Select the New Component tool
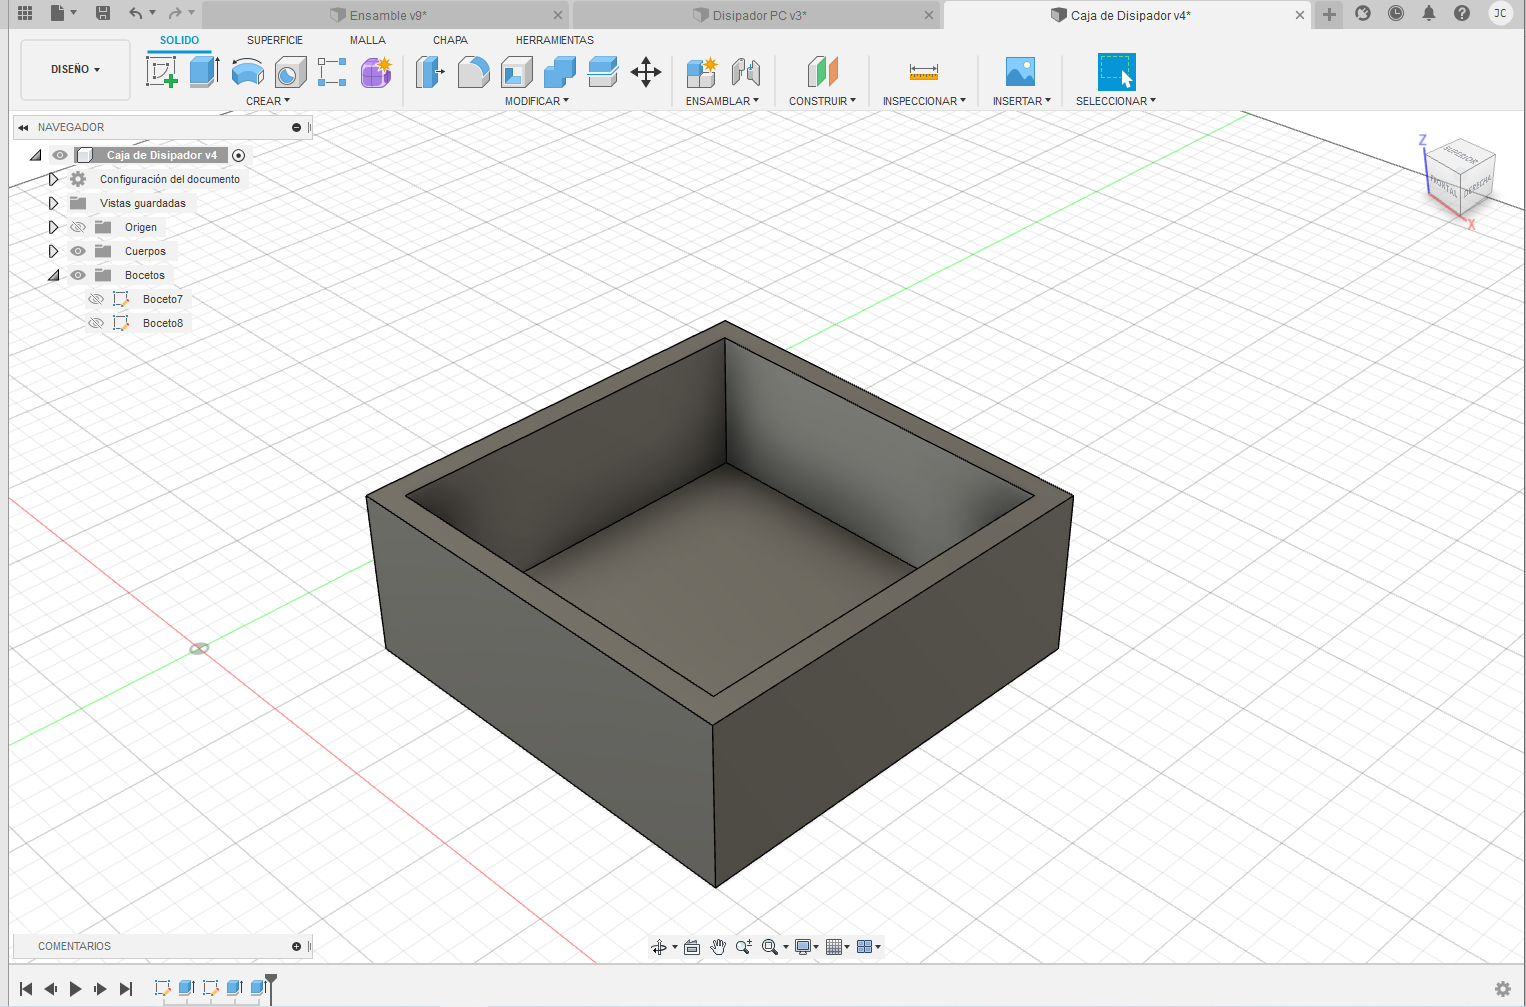Image resolution: width=1526 pixels, height=1007 pixels. 702,72
